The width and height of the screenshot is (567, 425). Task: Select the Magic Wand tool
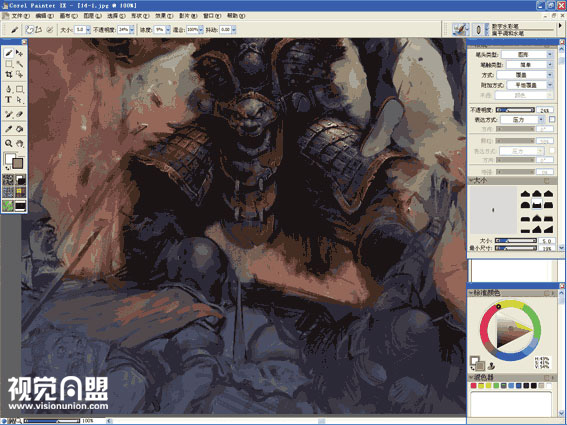pos(19,64)
